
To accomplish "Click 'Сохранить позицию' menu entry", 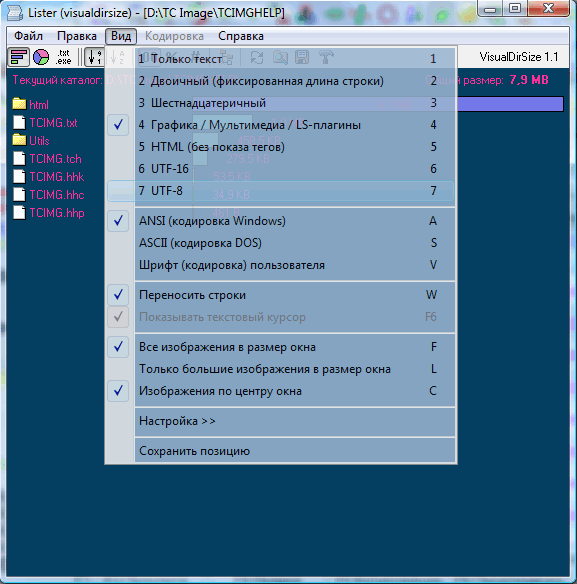I will pyautogui.click(x=281, y=451).
